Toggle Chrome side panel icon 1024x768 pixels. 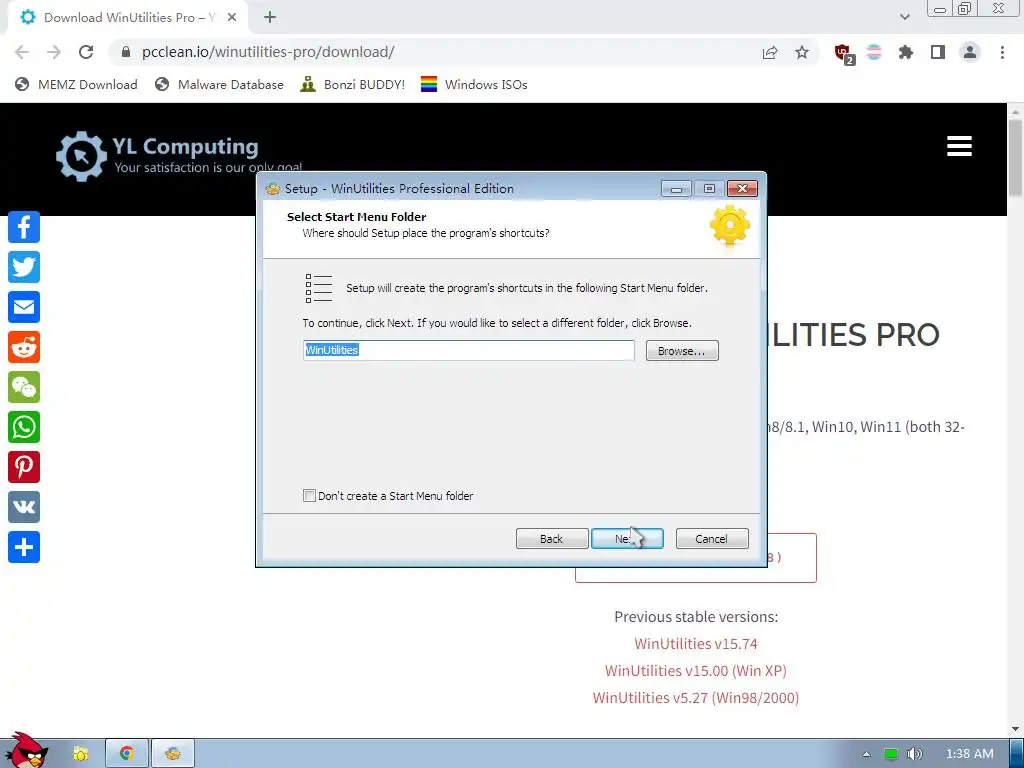938,52
